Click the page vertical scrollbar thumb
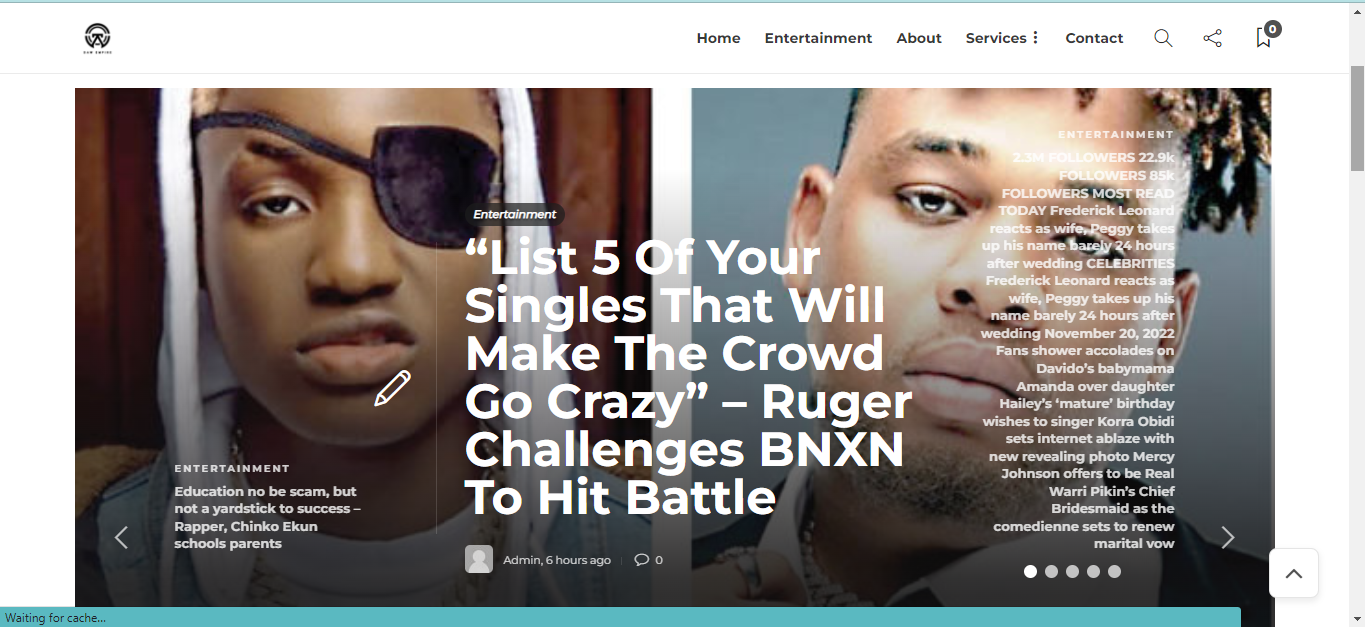Viewport: 1365px width, 627px height. click(x=1357, y=118)
